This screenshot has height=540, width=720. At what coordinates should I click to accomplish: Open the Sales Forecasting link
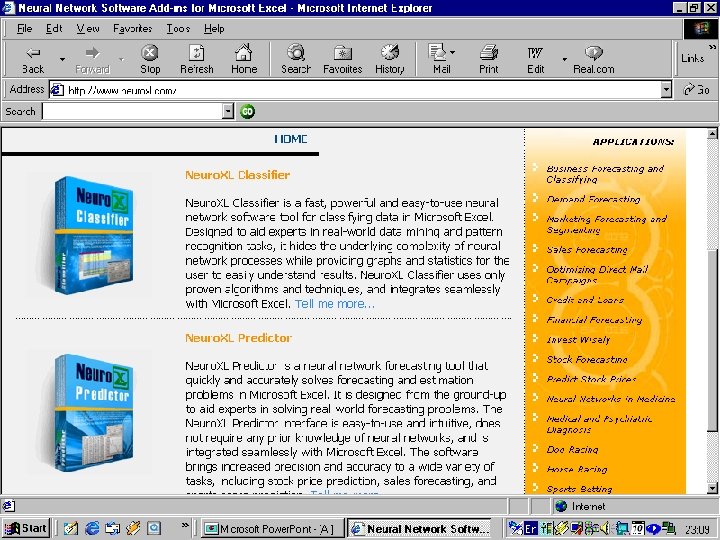point(587,250)
